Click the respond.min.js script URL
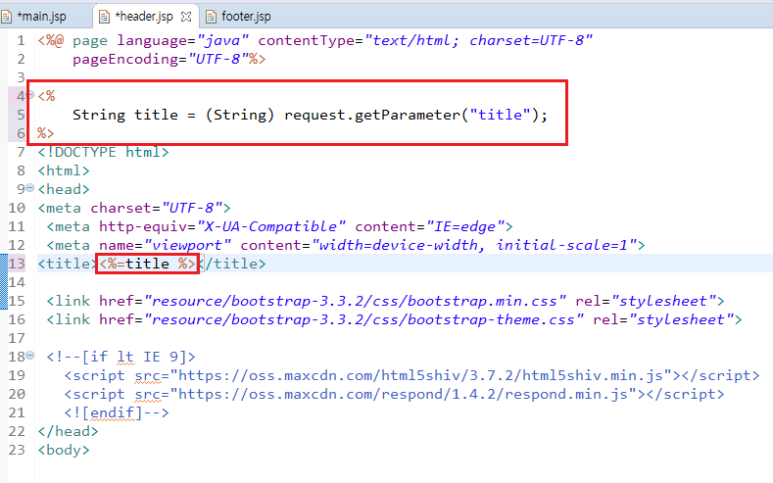Image resolution: width=773 pixels, height=483 pixels. (403, 394)
